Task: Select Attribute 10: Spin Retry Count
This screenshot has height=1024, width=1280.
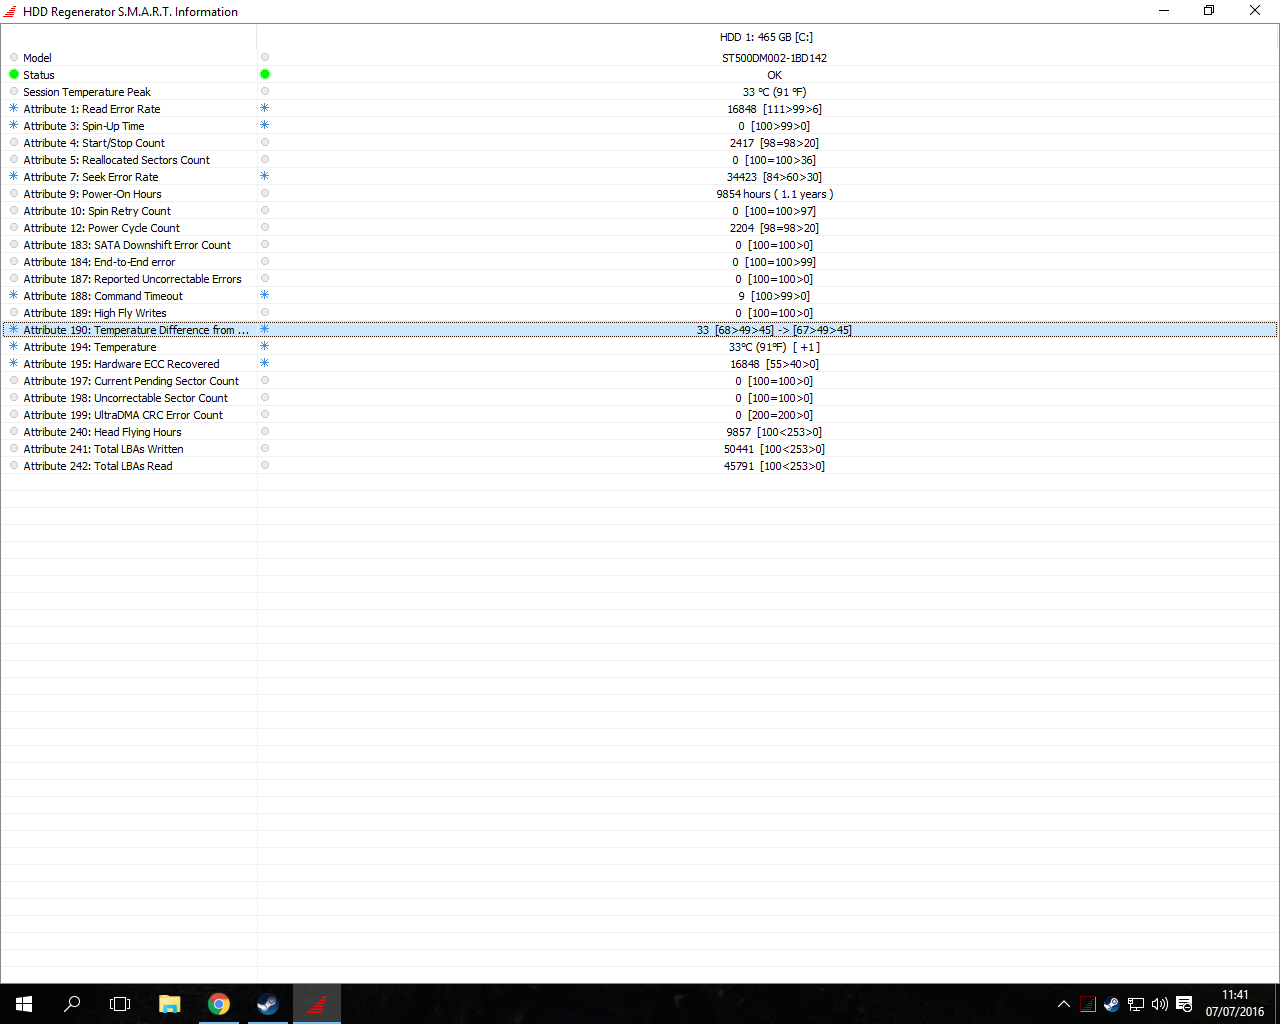Action: click(x=97, y=211)
